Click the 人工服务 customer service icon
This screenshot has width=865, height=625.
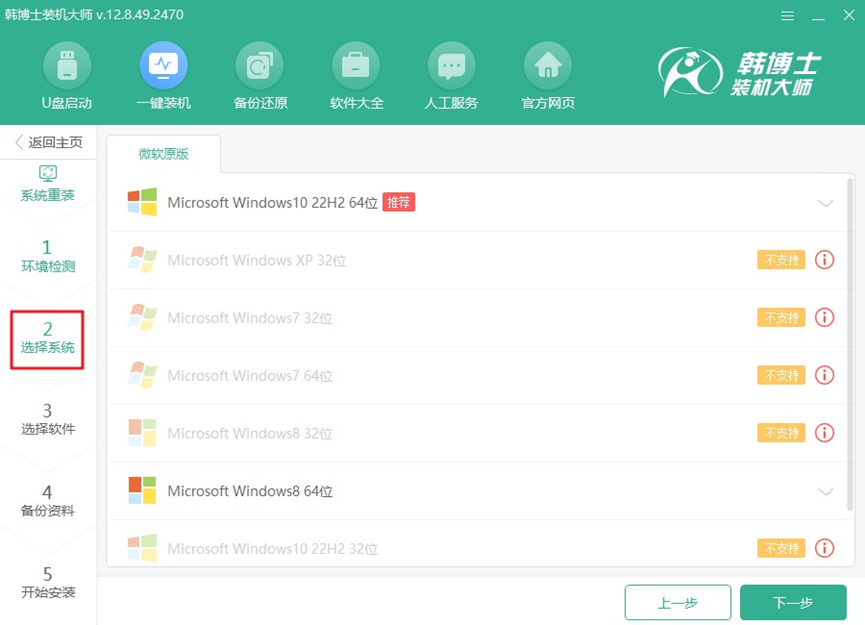pos(451,68)
